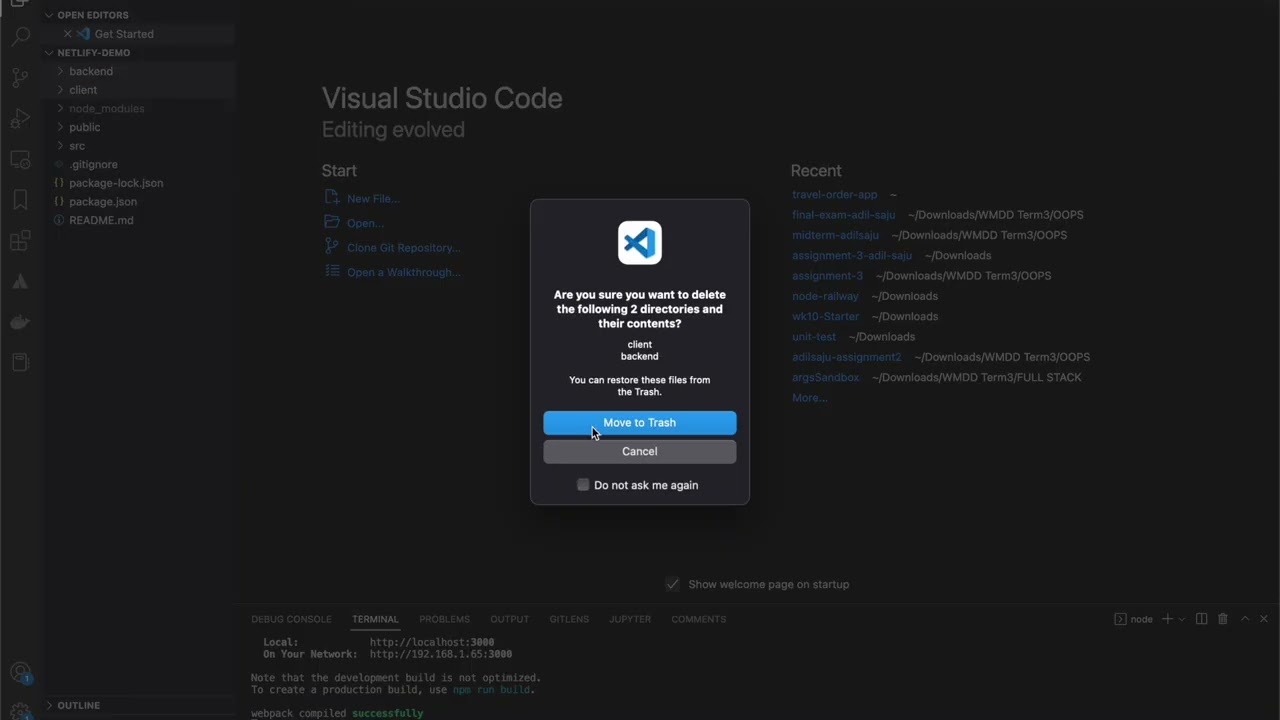Split the terminal panel

point(1202,619)
